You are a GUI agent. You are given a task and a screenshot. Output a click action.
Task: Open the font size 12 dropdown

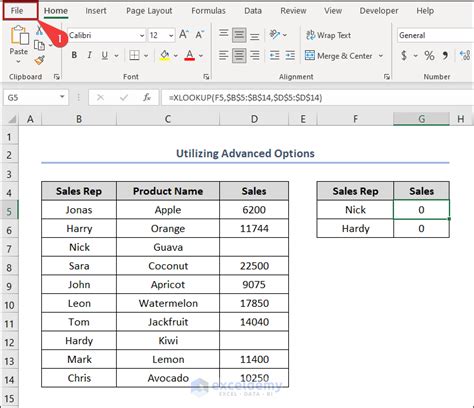click(x=171, y=35)
